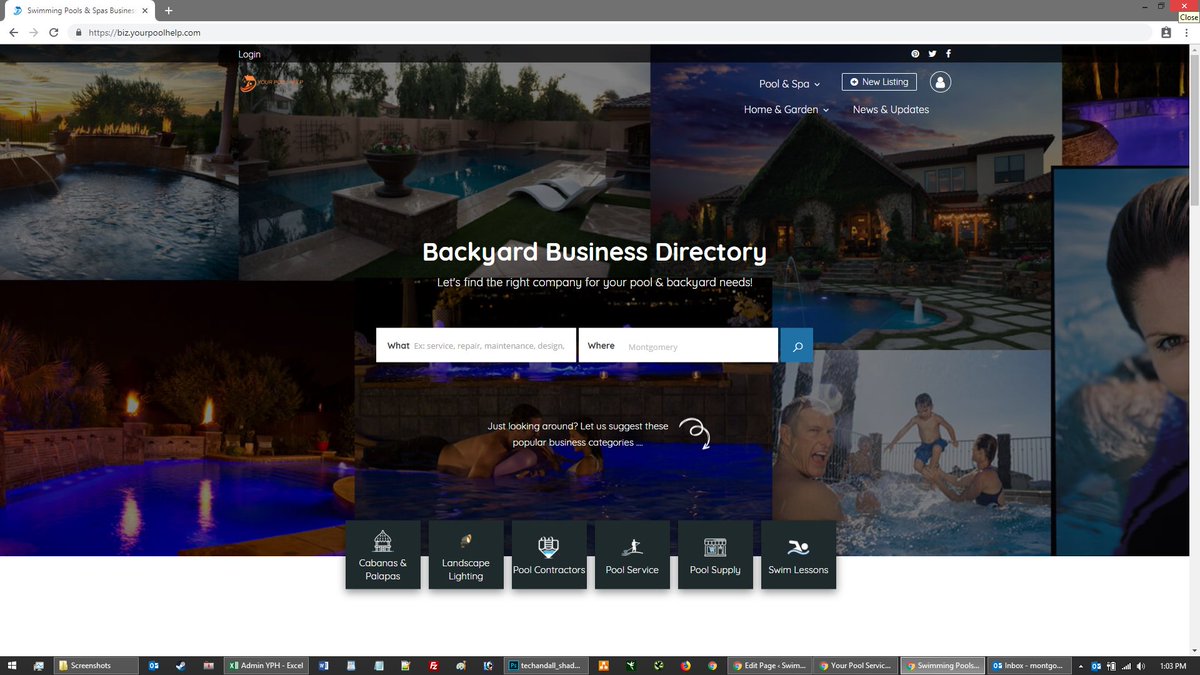
Task: Click the Landscape Lighting category icon
Action: pos(466,554)
